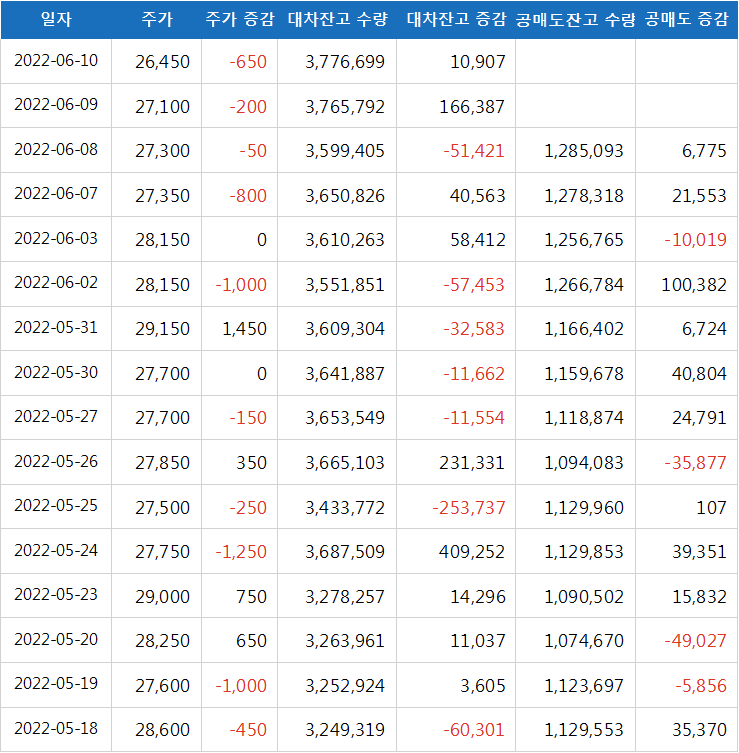Click short change value -35,877
Image resolution: width=739 pixels, height=753 pixels.
click(695, 463)
